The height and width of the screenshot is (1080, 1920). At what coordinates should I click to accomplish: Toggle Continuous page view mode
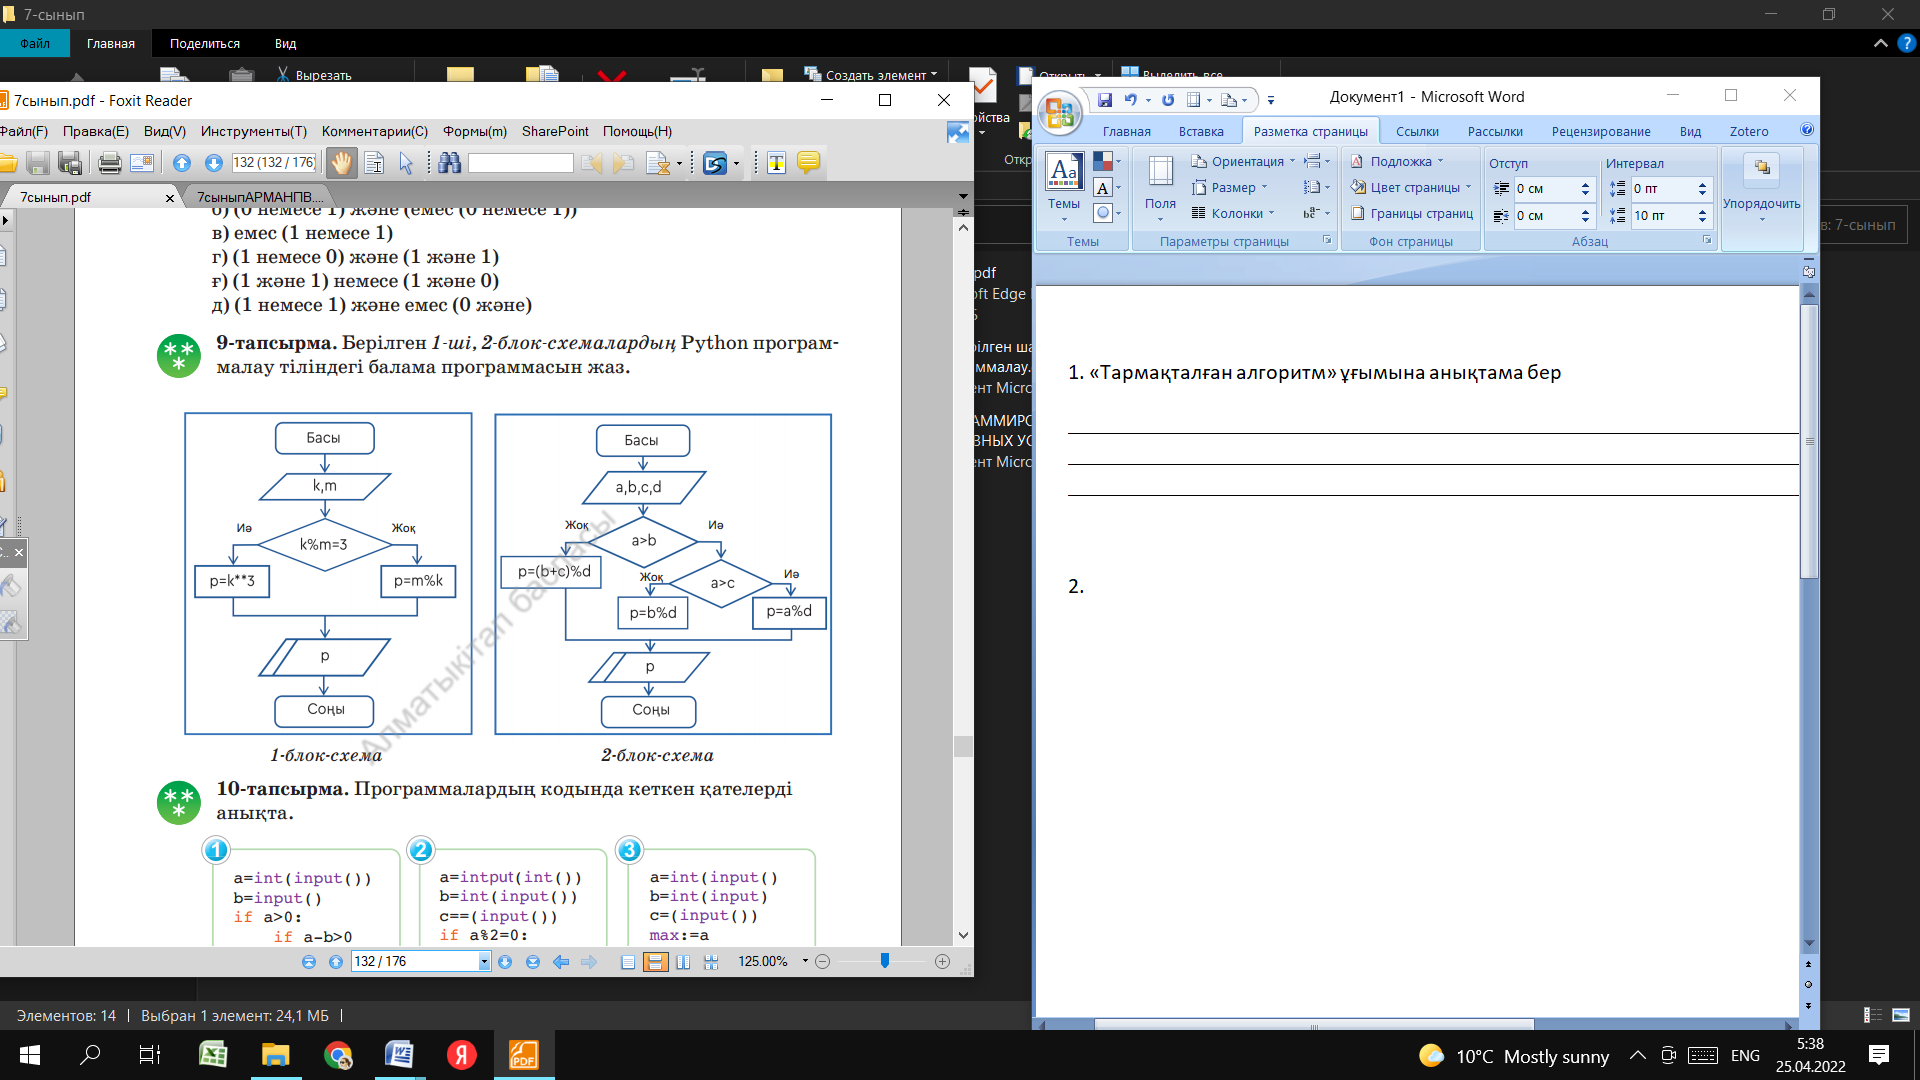[655, 962]
